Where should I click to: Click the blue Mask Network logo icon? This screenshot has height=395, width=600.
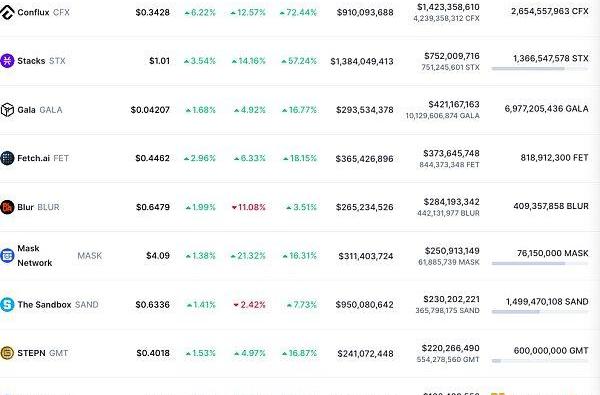(x=7, y=255)
